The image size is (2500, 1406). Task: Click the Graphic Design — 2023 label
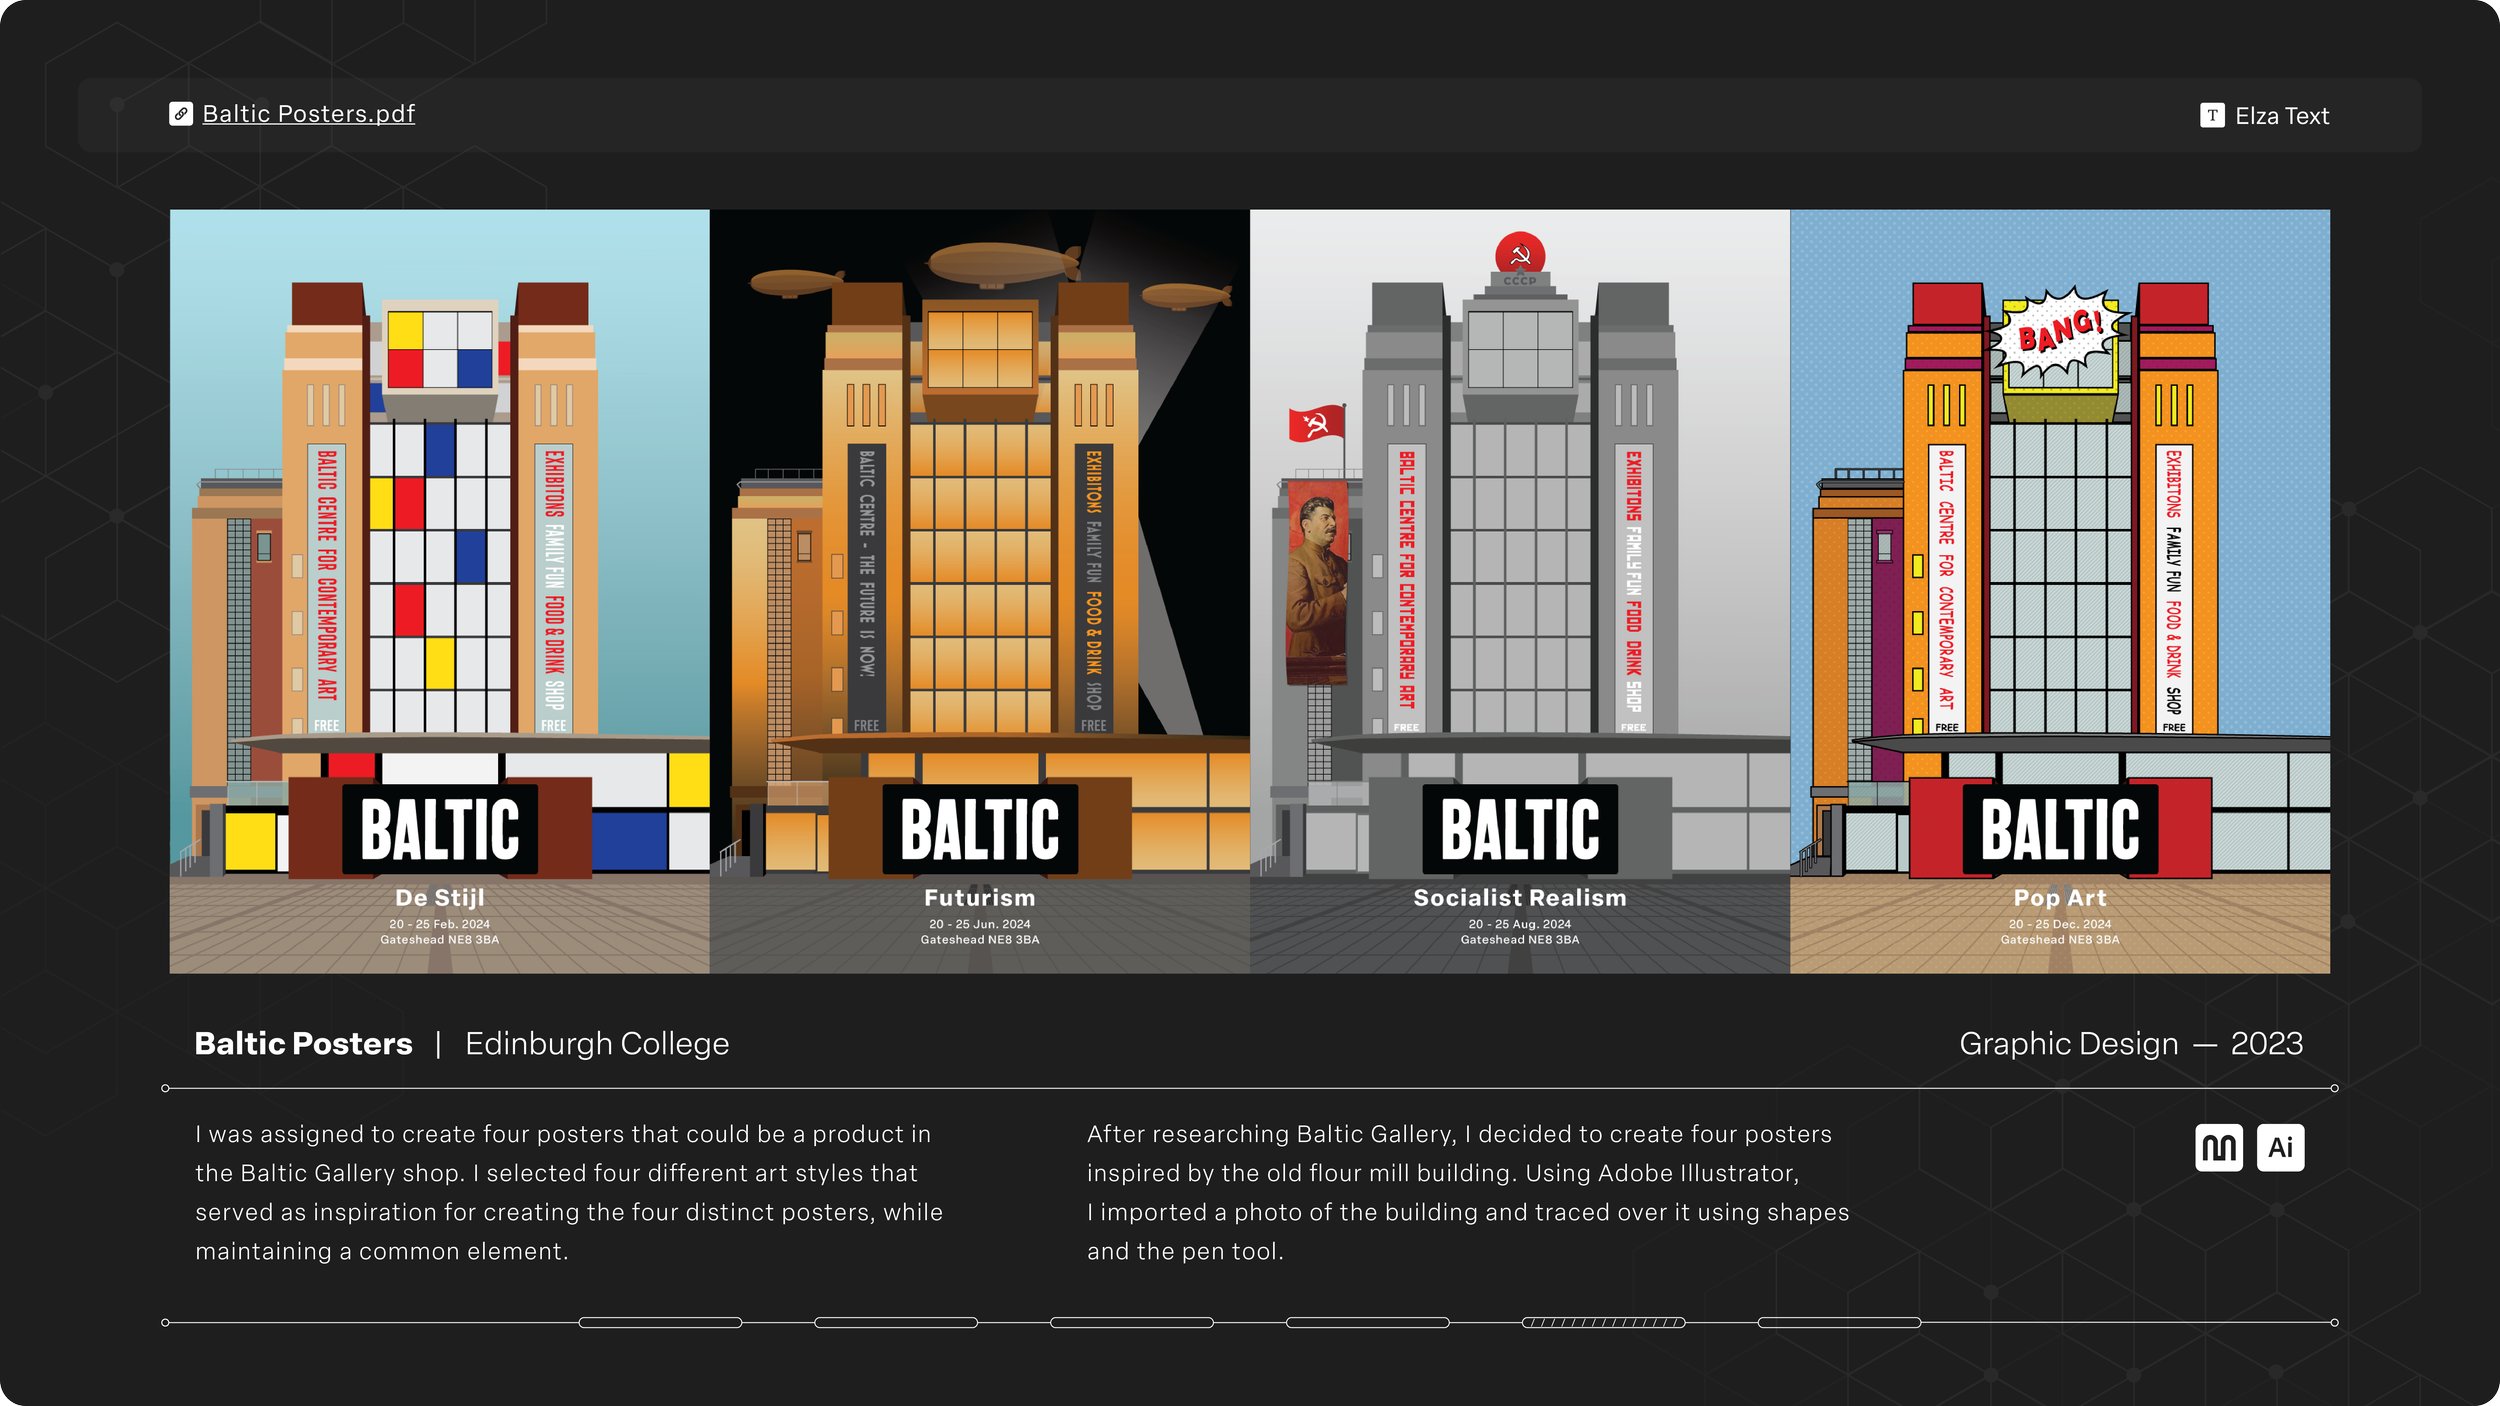(x=2131, y=1043)
